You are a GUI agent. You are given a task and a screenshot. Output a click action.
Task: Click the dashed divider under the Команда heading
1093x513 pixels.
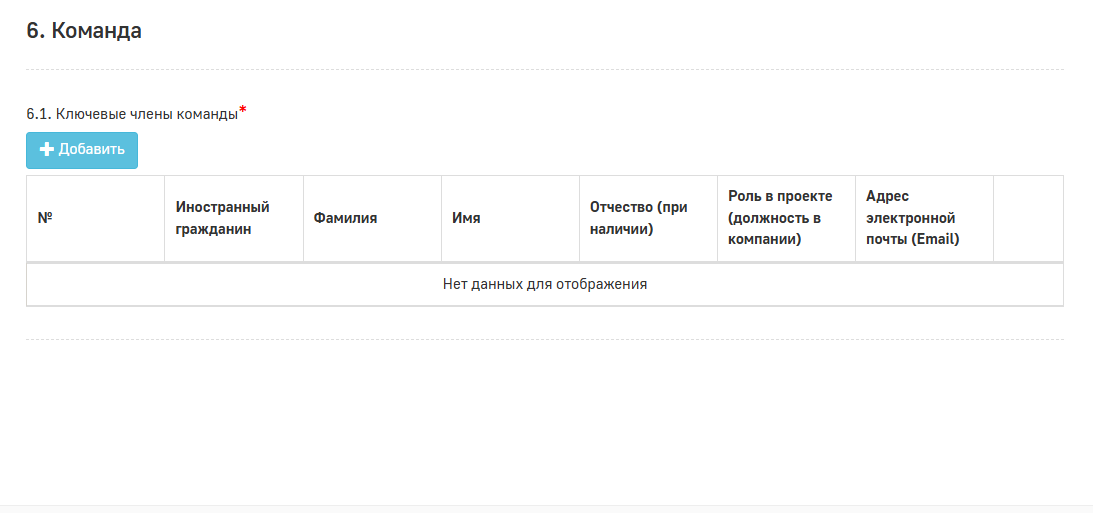pyautogui.click(x=545, y=70)
